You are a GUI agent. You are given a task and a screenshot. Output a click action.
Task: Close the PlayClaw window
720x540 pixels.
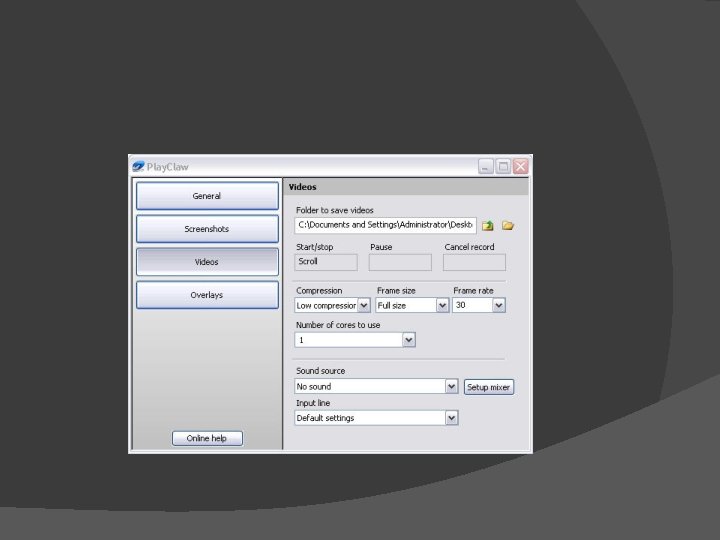point(521,166)
